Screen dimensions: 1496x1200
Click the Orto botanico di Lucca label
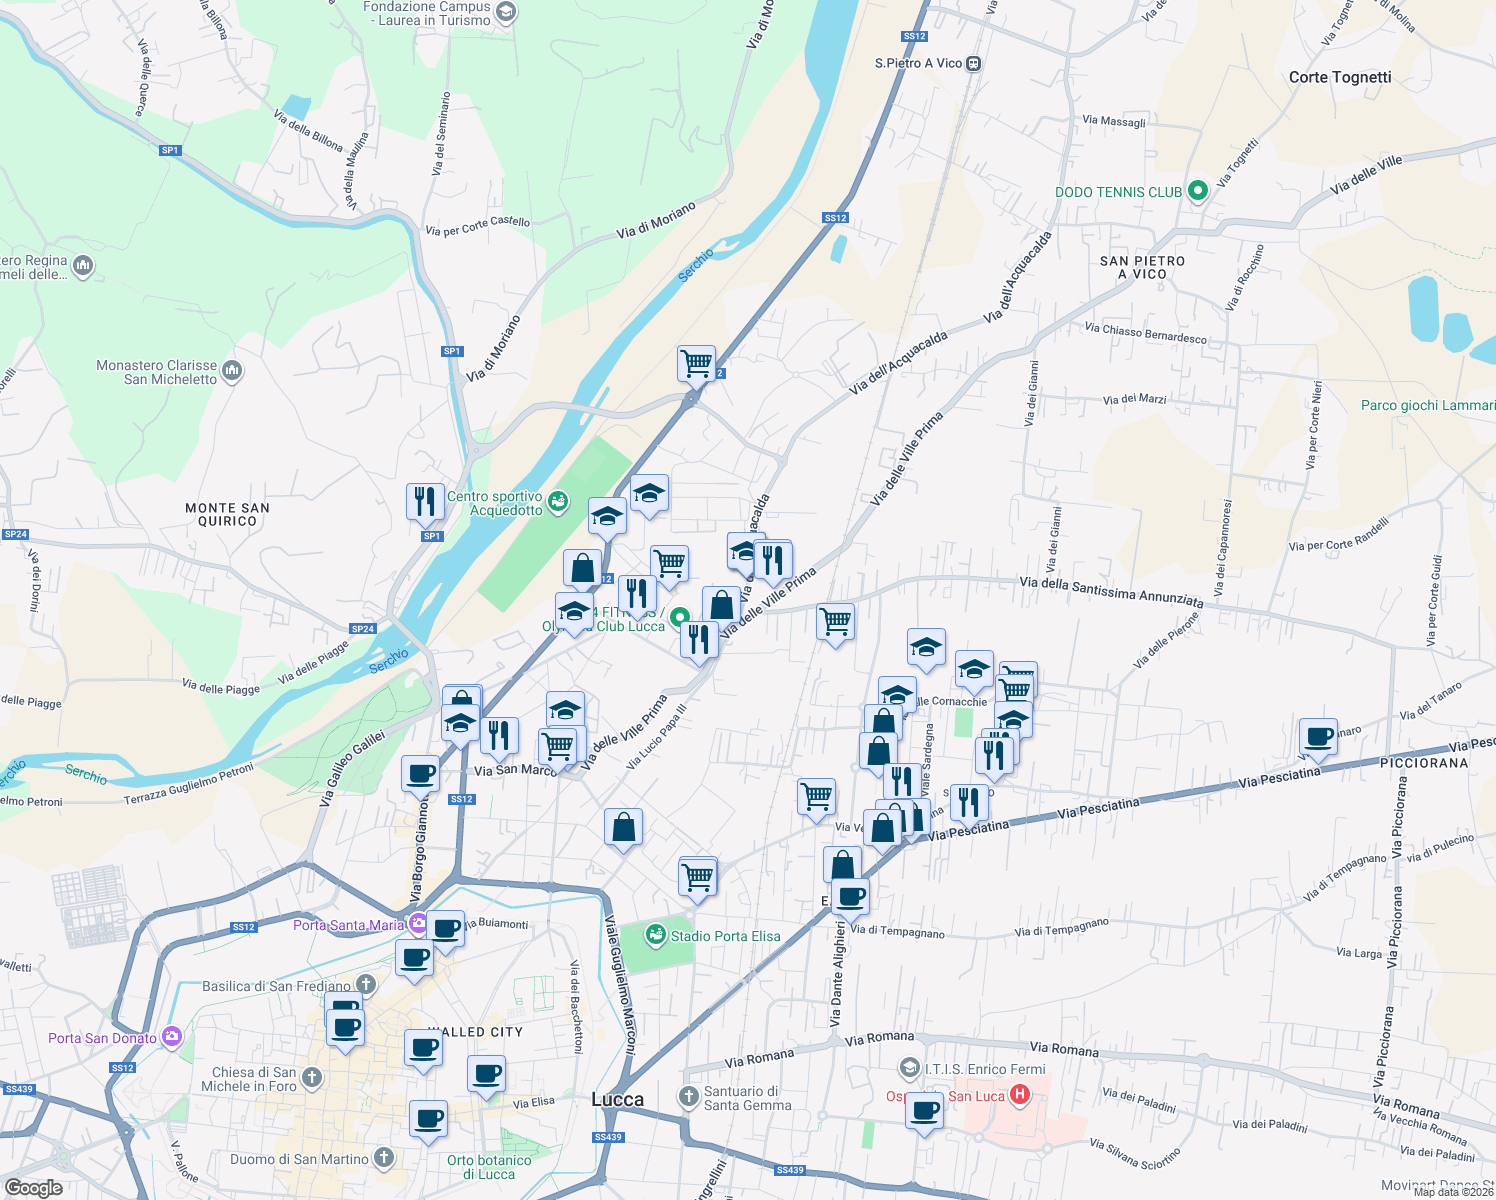pyautogui.click(x=487, y=1166)
